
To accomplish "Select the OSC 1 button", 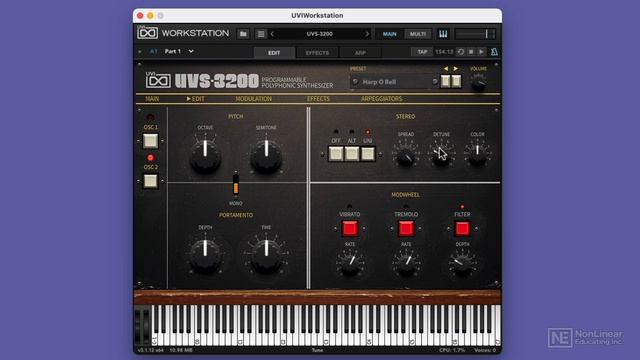I will 150,141.
